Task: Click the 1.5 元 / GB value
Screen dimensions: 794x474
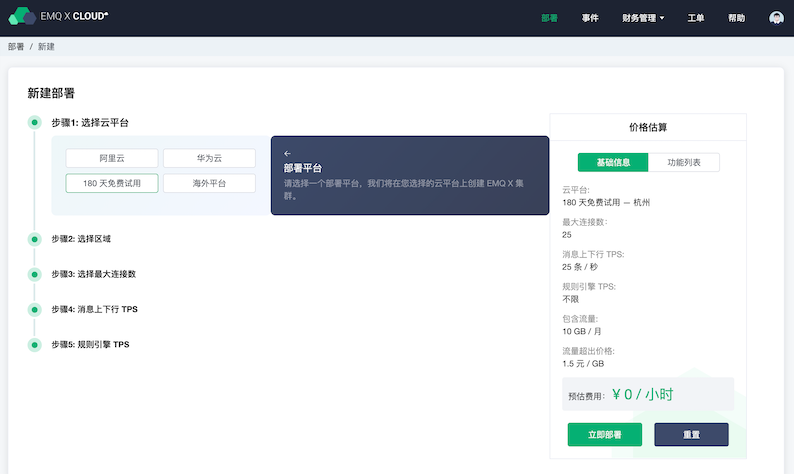Action: (x=583, y=364)
